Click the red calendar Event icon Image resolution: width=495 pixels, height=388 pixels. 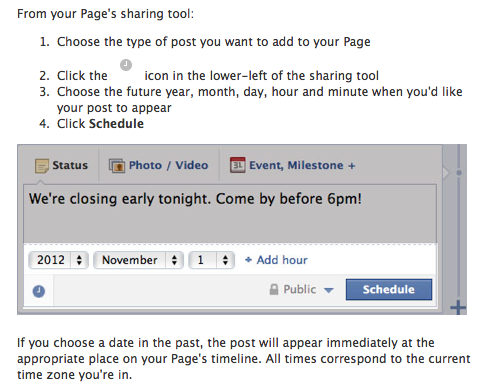pos(237,165)
